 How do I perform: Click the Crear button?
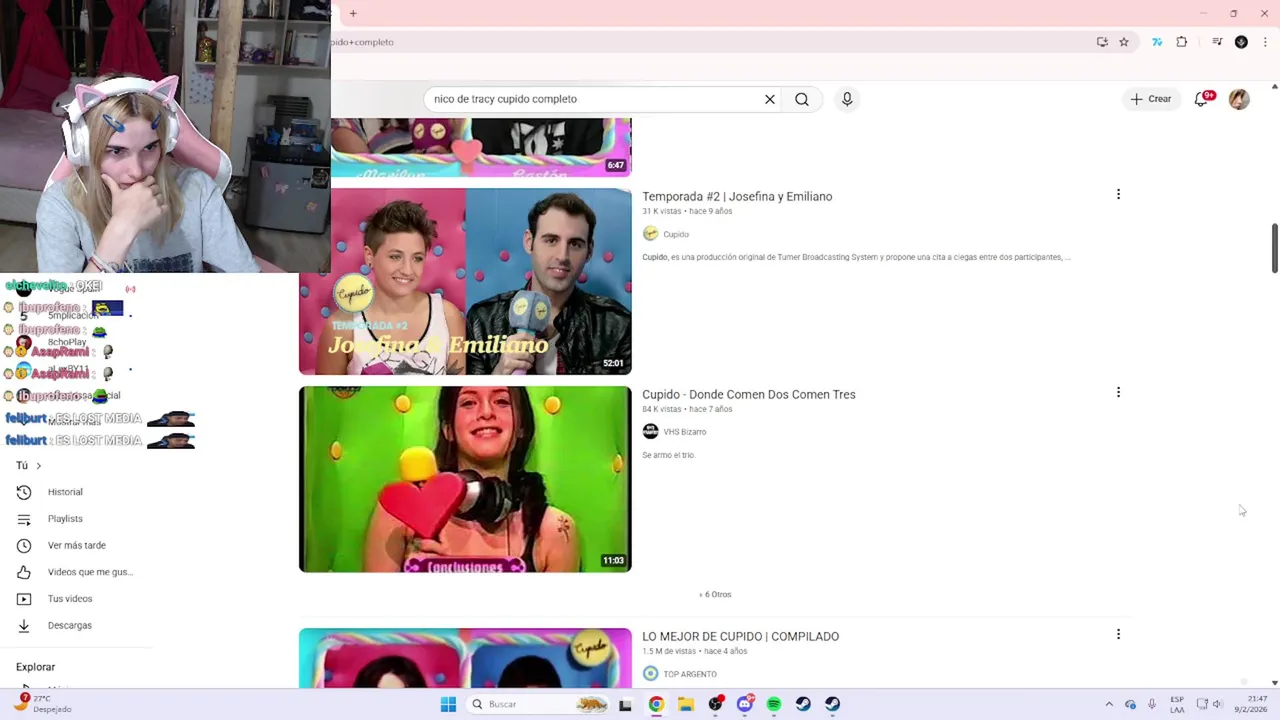(x=1151, y=99)
